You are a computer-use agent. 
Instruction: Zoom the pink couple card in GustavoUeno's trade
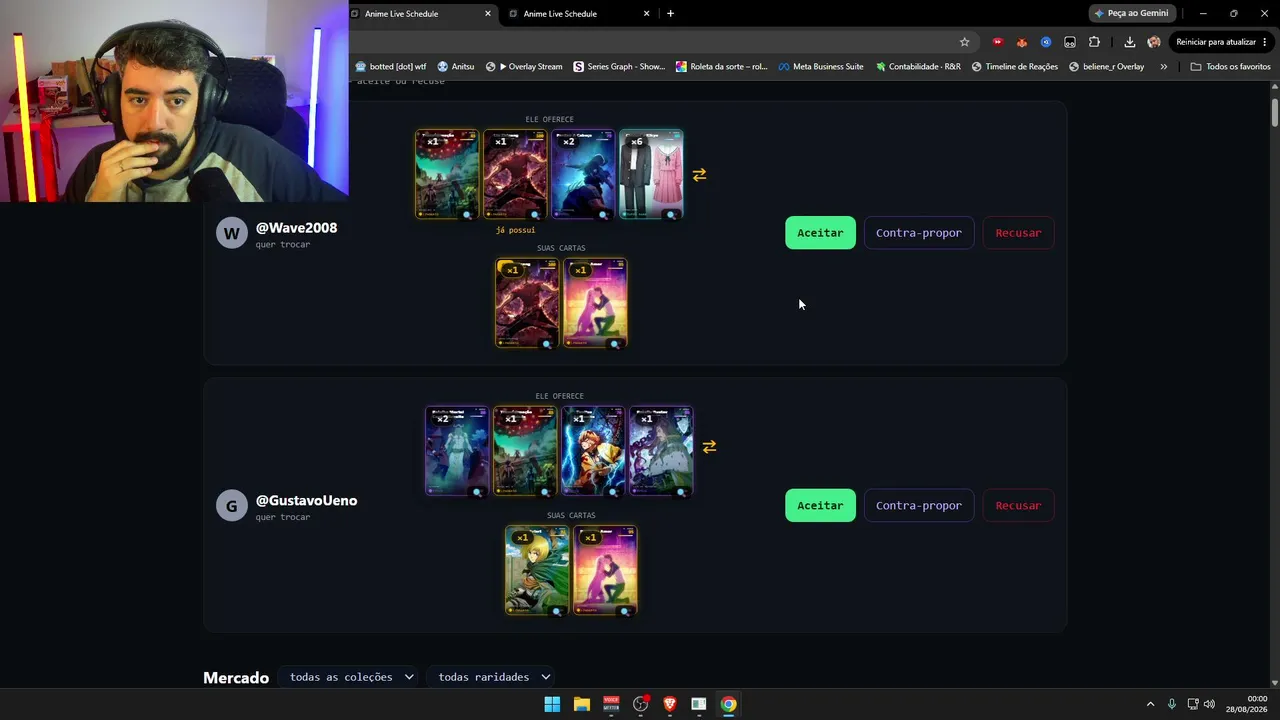point(625,610)
